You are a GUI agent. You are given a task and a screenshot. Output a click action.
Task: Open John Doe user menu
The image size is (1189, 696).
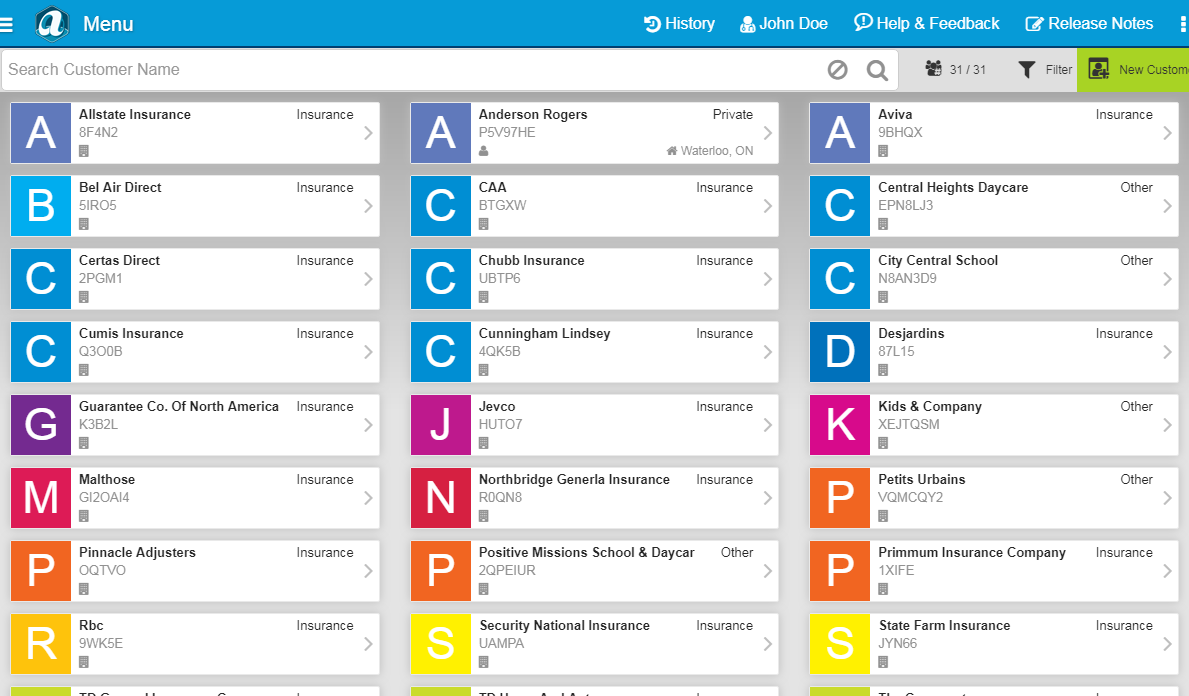(x=783, y=24)
